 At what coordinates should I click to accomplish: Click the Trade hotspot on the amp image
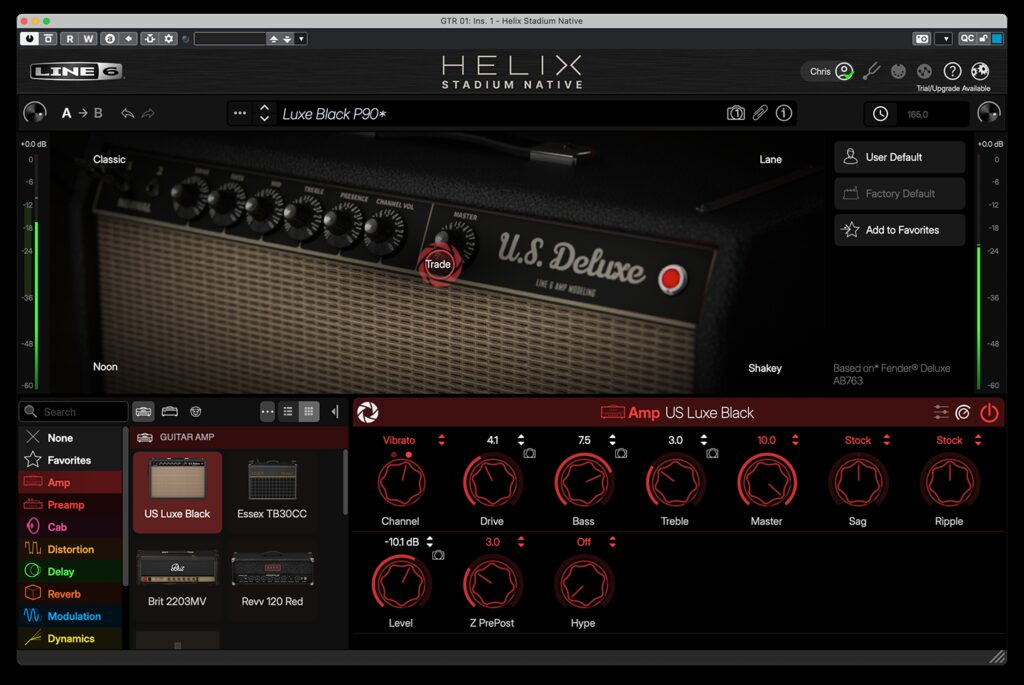pos(438,264)
